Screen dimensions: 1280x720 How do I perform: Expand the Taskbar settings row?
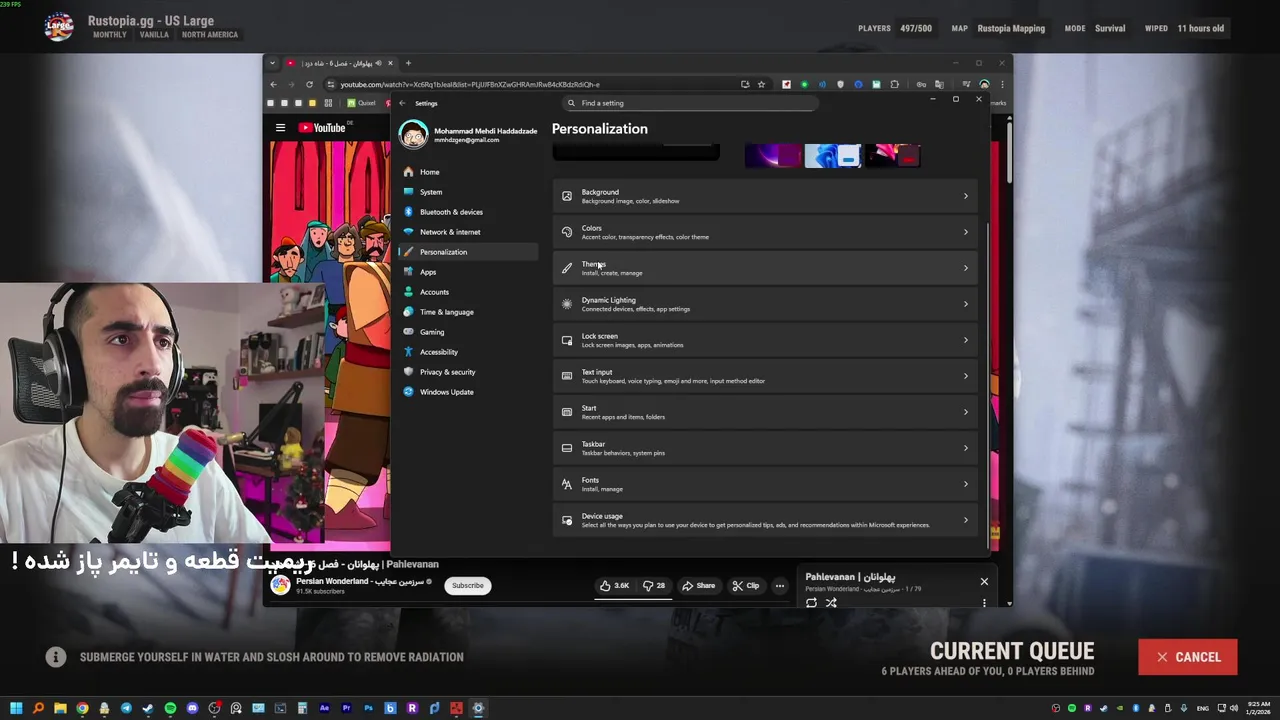pos(765,448)
